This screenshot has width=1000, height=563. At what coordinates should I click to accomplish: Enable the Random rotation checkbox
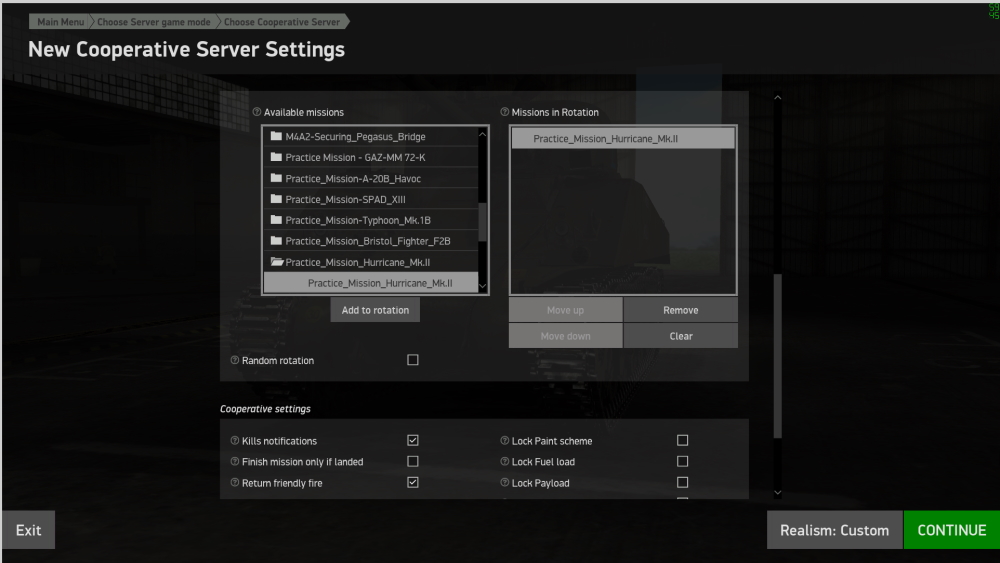pos(413,360)
